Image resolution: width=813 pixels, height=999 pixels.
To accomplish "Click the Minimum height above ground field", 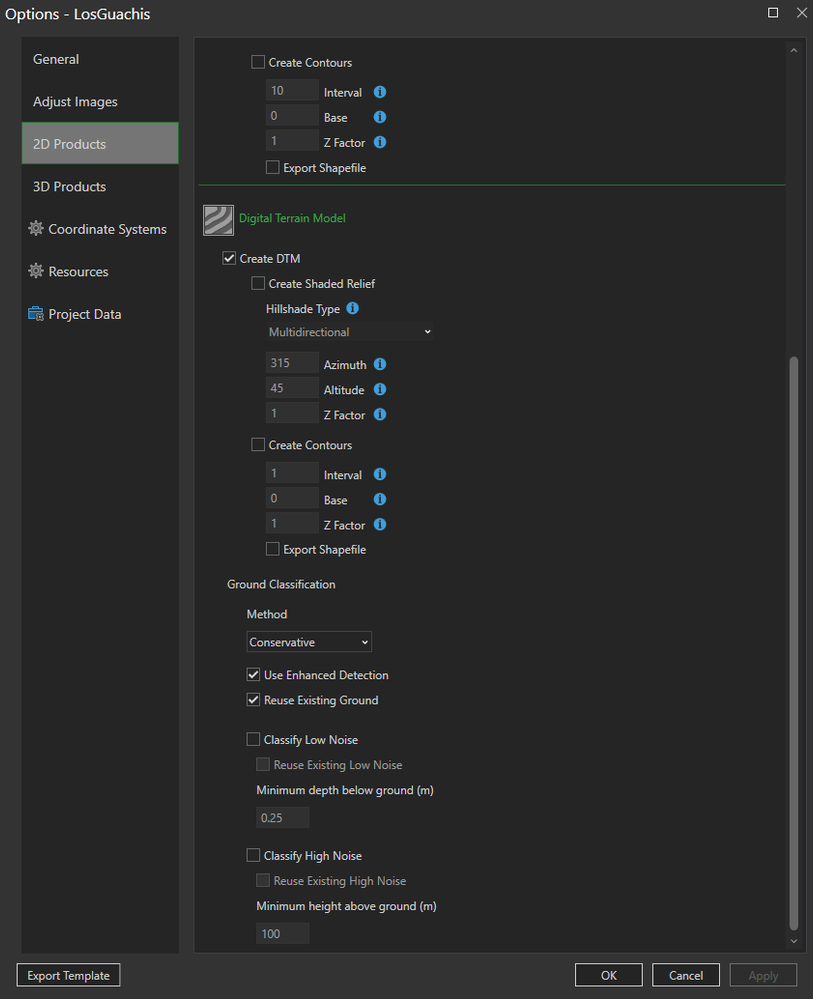I will (283, 934).
